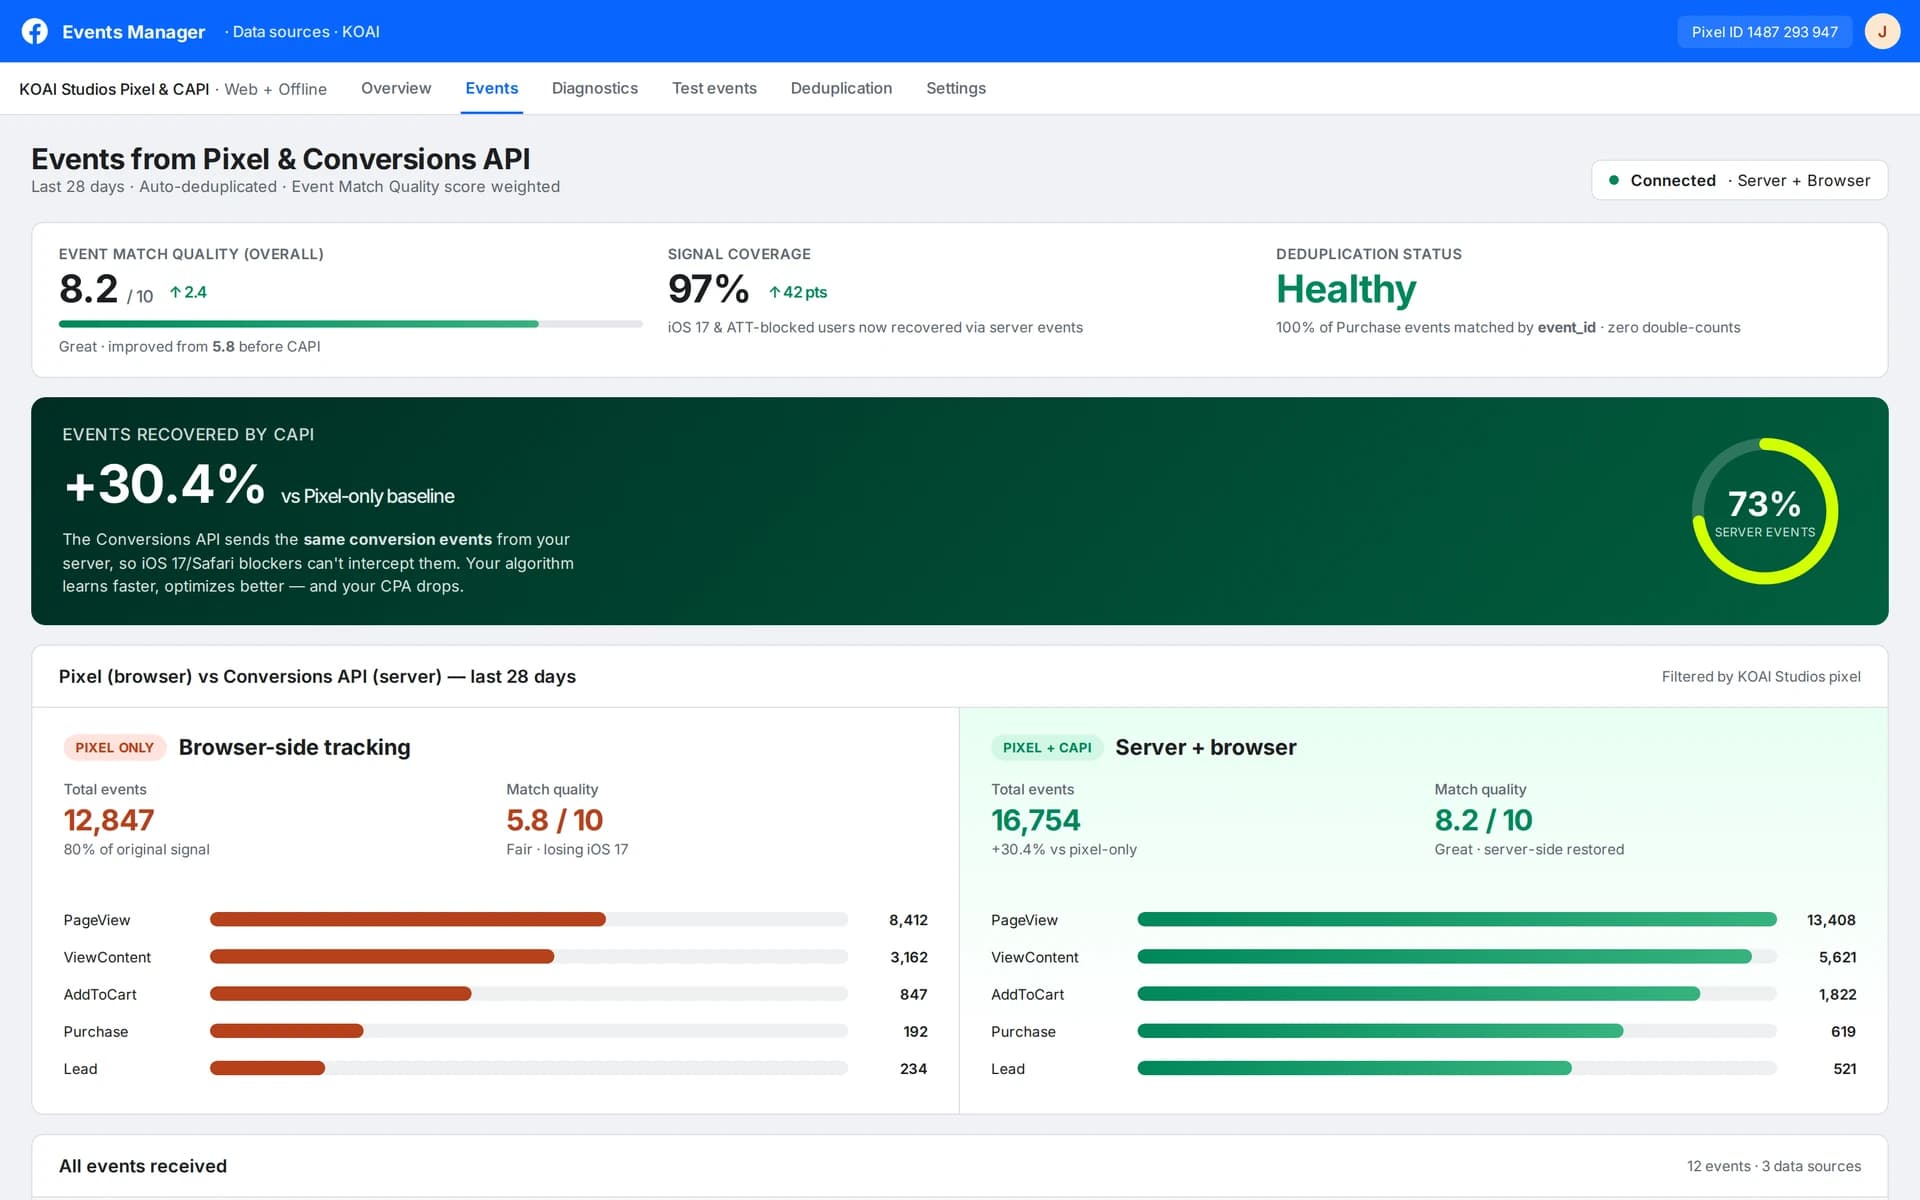The height and width of the screenshot is (1200, 1920).
Task: Click the Pixel-only Purchase bar
Action: [x=528, y=1031]
